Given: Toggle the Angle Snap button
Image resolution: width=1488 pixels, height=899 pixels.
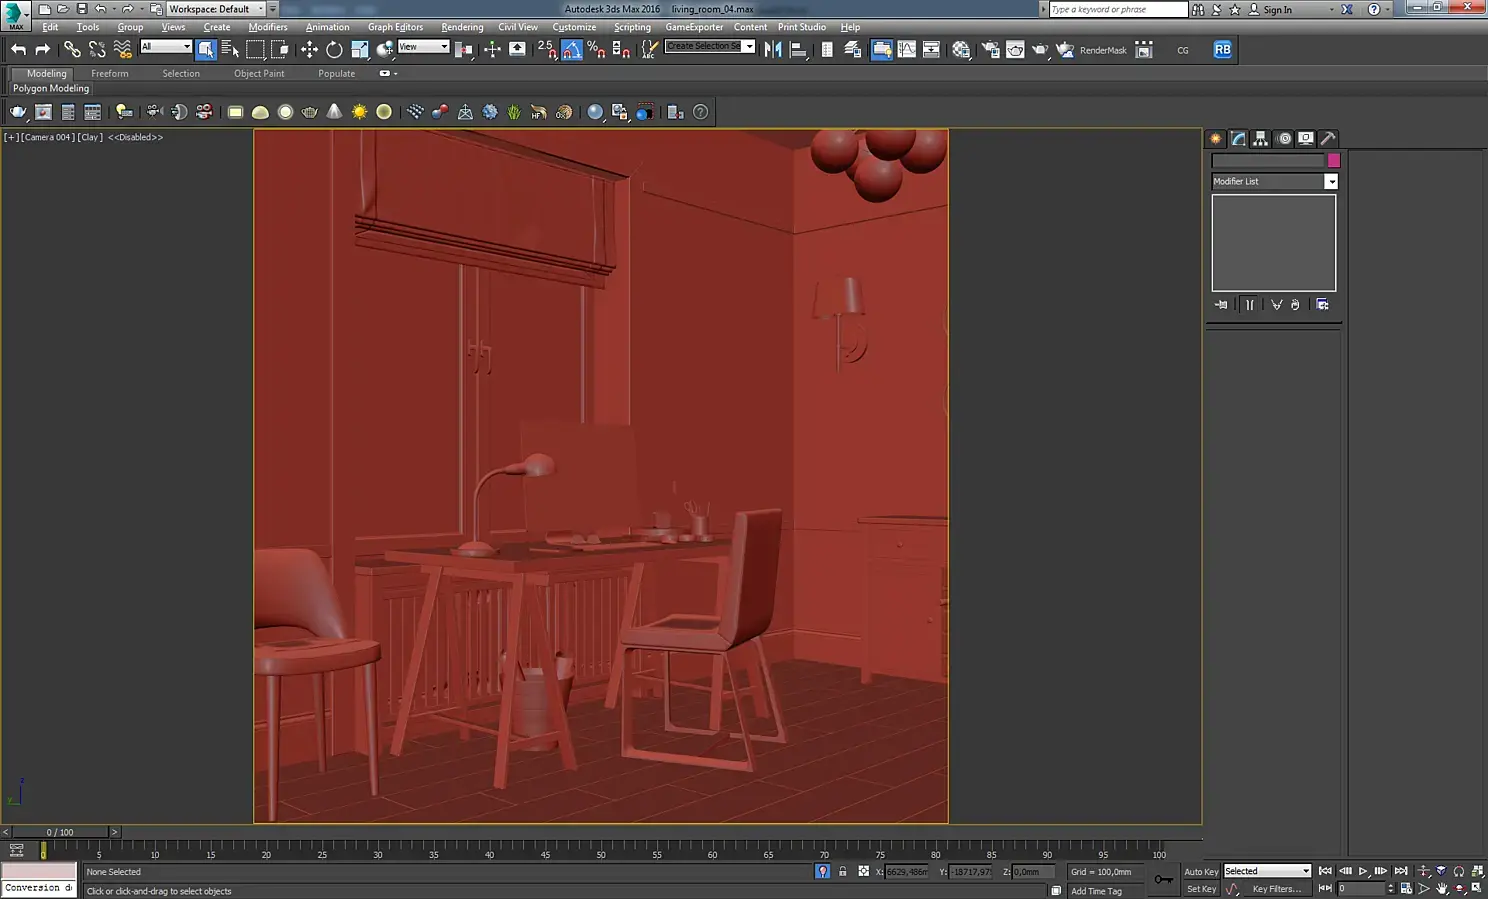Looking at the screenshot, I should [x=571, y=49].
